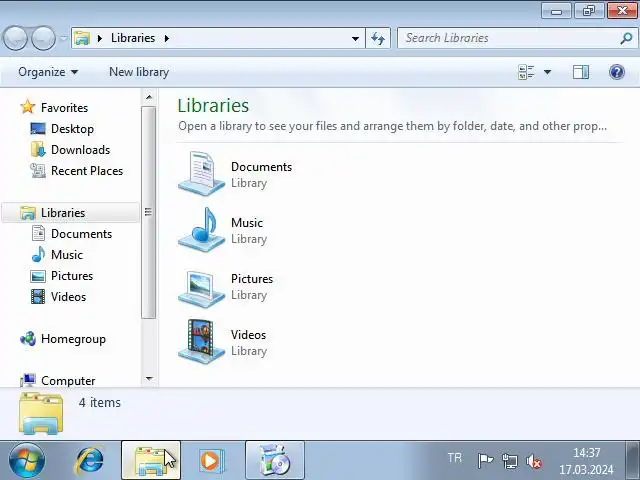Open the Videos library filmstrip icon
The width and height of the screenshot is (640, 480).
[201, 341]
